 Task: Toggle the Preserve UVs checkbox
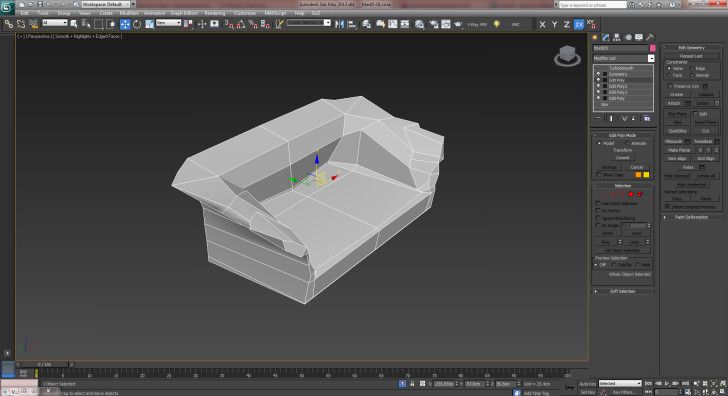(x=670, y=86)
